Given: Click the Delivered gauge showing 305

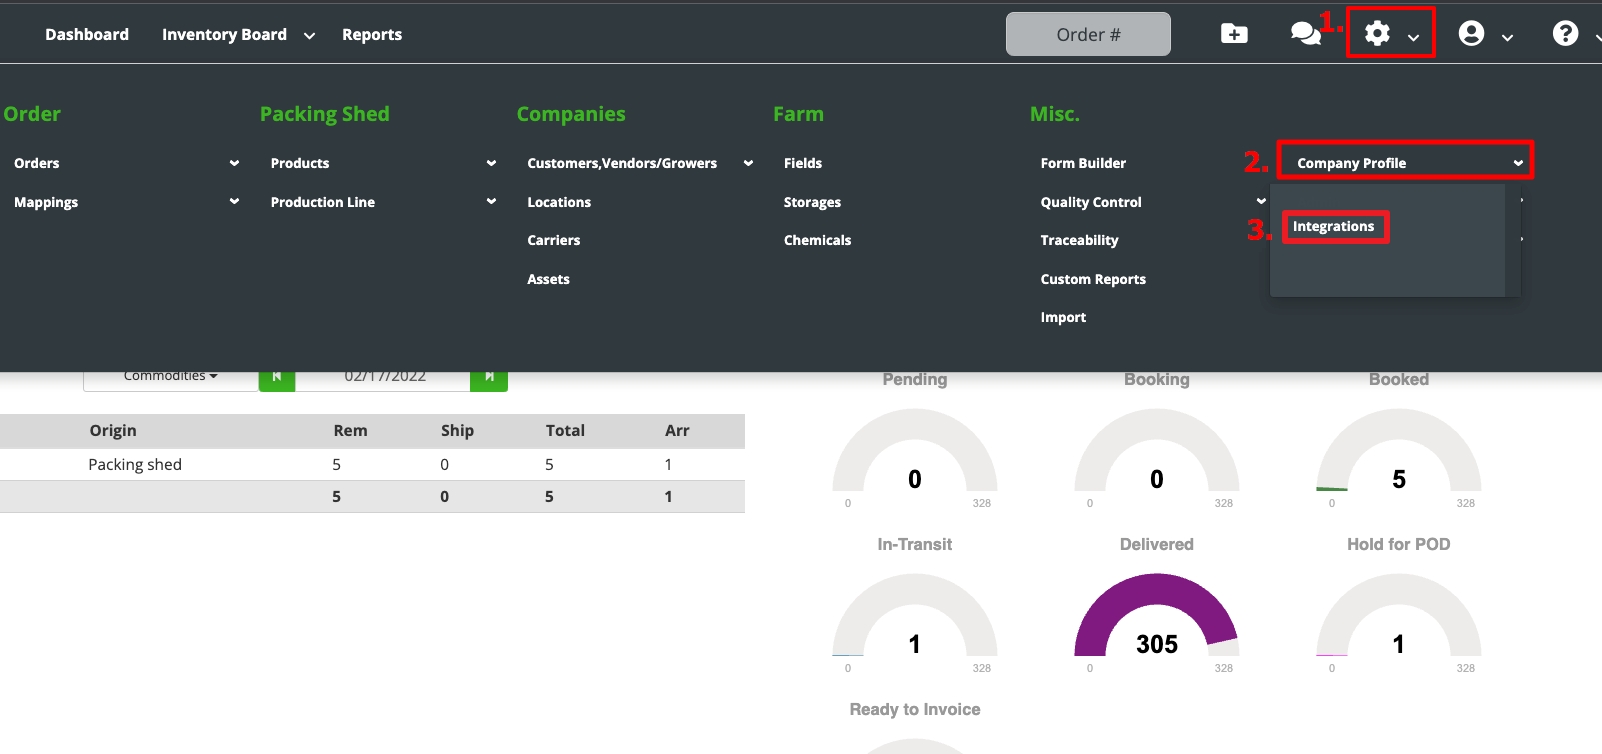Looking at the screenshot, I should pyautogui.click(x=1156, y=620).
